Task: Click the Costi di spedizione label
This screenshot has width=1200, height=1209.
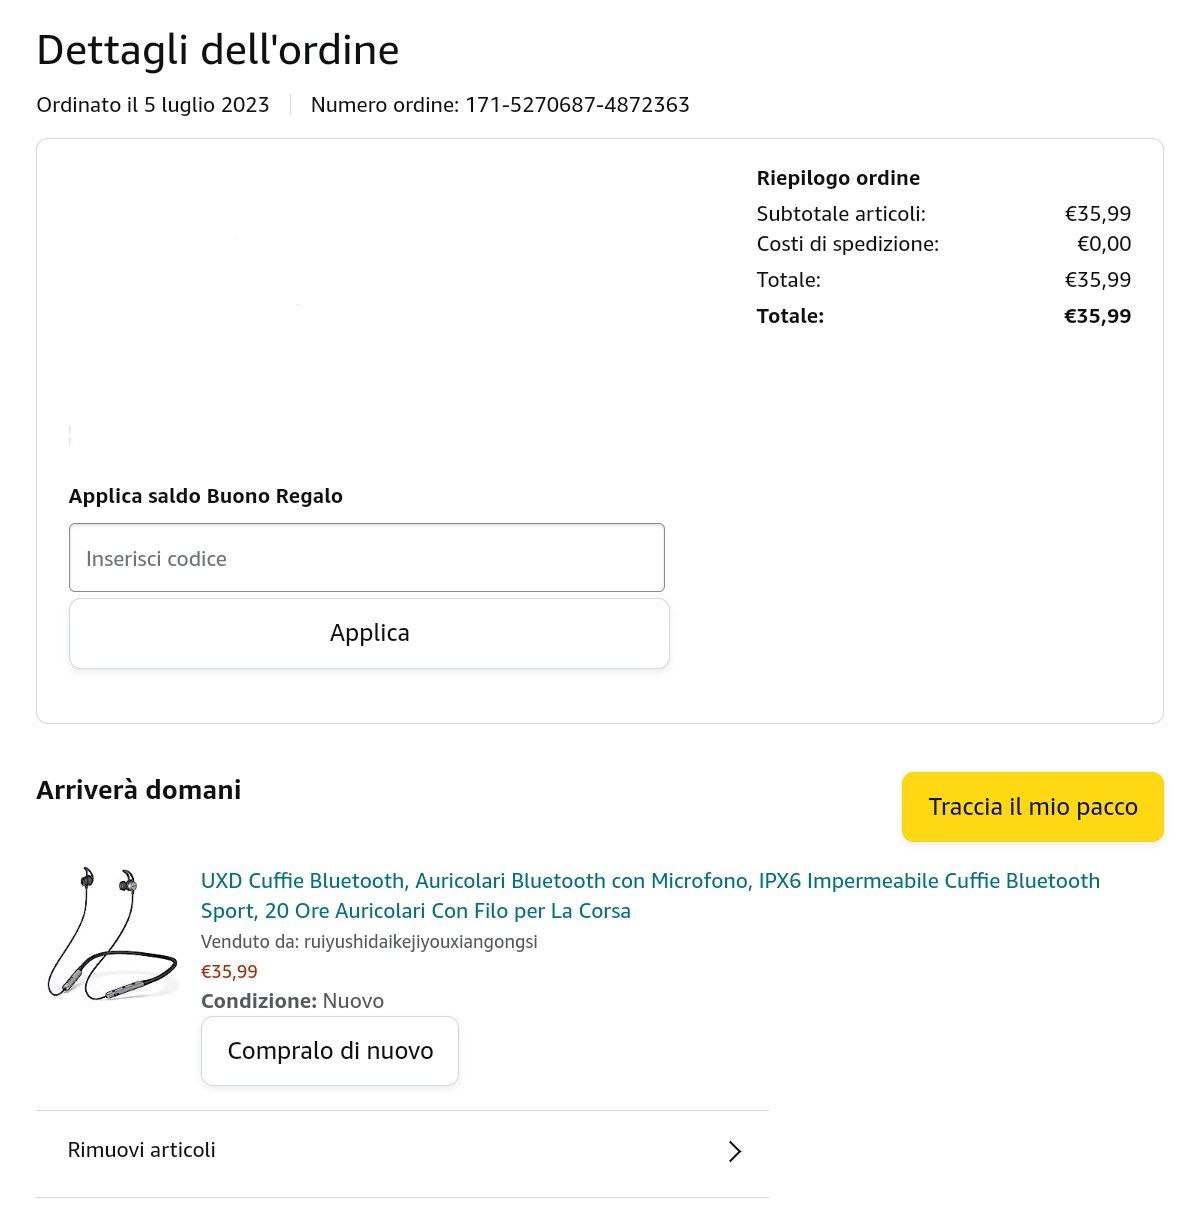Action: coord(847,243)
